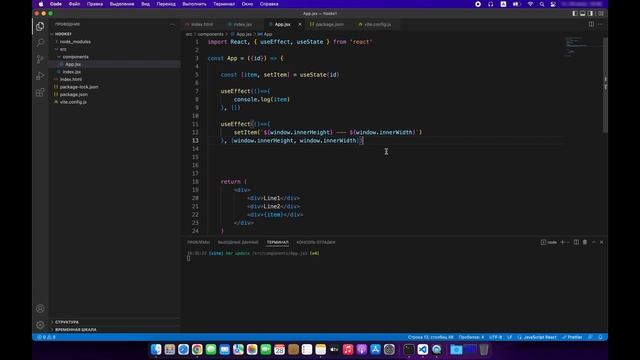The width and height of the screenshot is (640, 360).
Task: Open the Правка menu
Action: 95,4
